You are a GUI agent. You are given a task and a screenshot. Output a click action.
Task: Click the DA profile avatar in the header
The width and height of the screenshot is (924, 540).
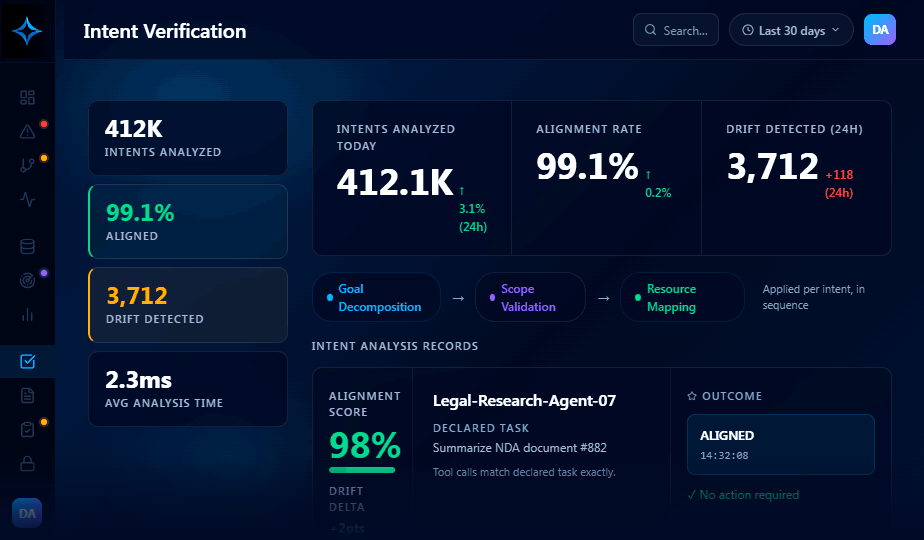coord(880,29)
